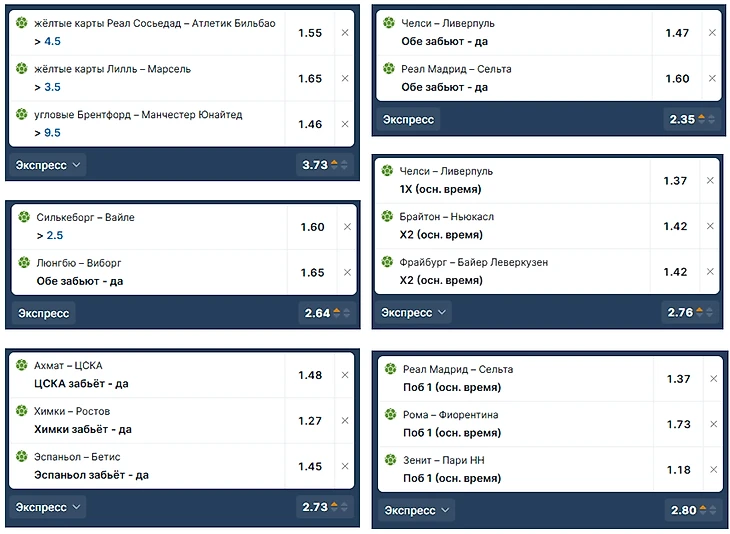Remove the Лилль – Марсель yellow cards bet
This screenshot has width=730, height=534.
pyautogui.click(x=345, y=78)
